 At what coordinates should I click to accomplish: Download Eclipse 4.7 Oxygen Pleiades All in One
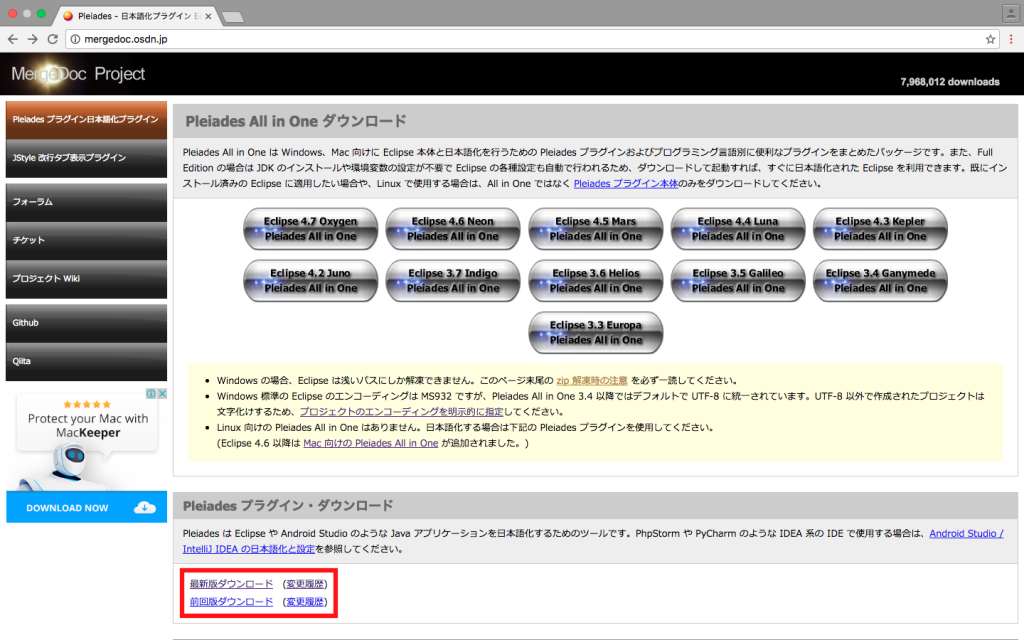coord(310,229)
